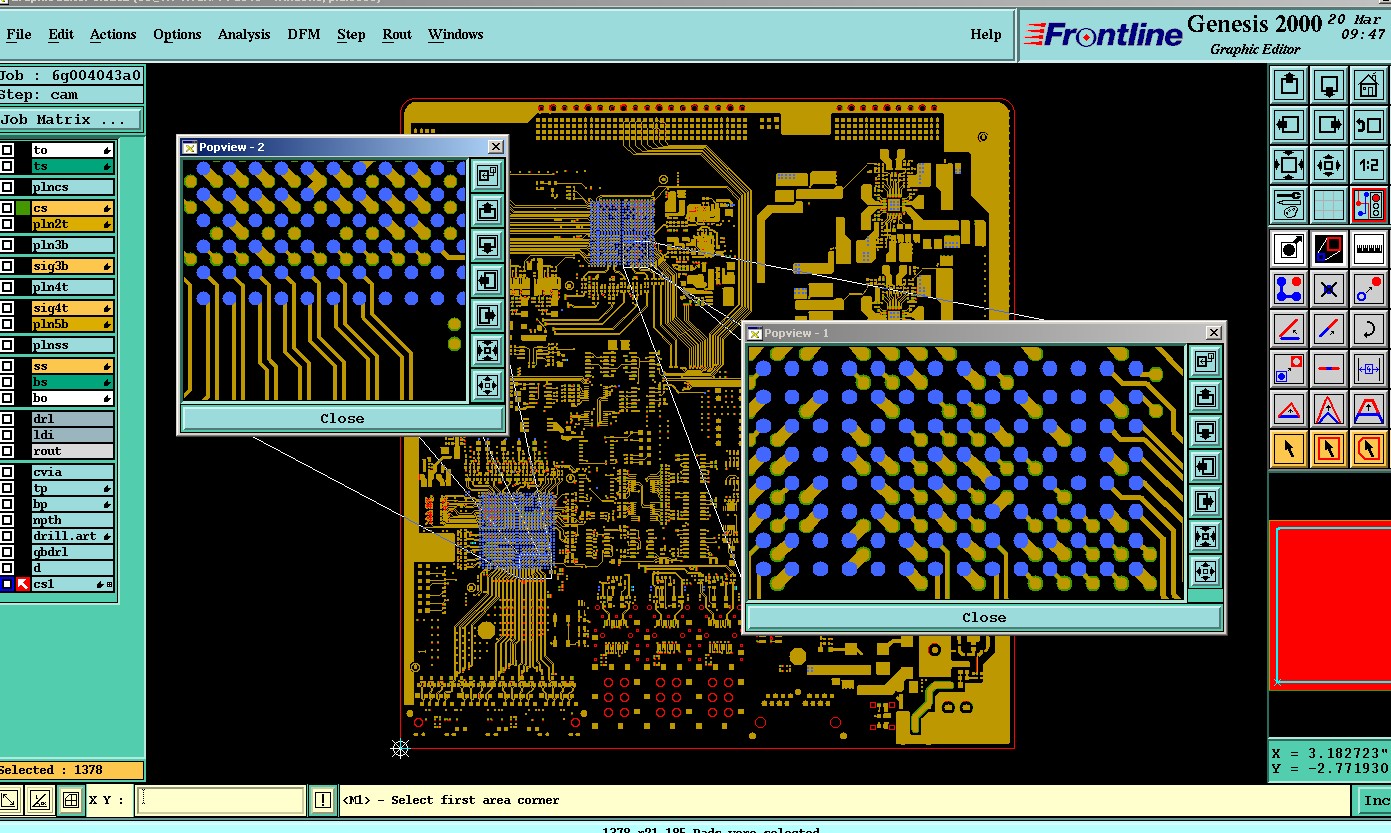Open the Step menu
Screen dimensions: 1391x833
pyautogui.click(x=351, y=34)
